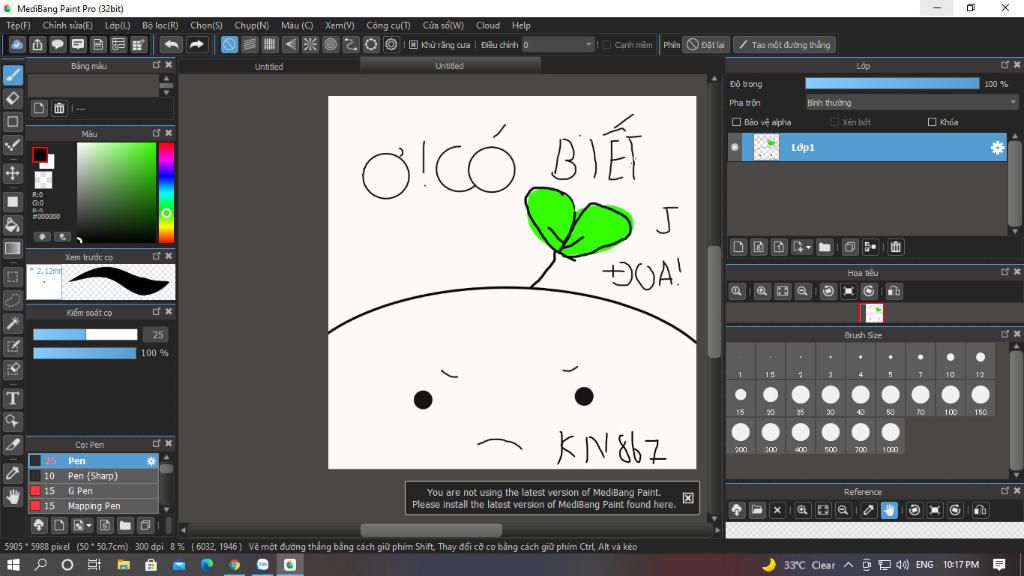Hide Lớp1 layer visibility dot
Screen dimensions: 1024x576
pyautogui.click(x=735, y=148)
